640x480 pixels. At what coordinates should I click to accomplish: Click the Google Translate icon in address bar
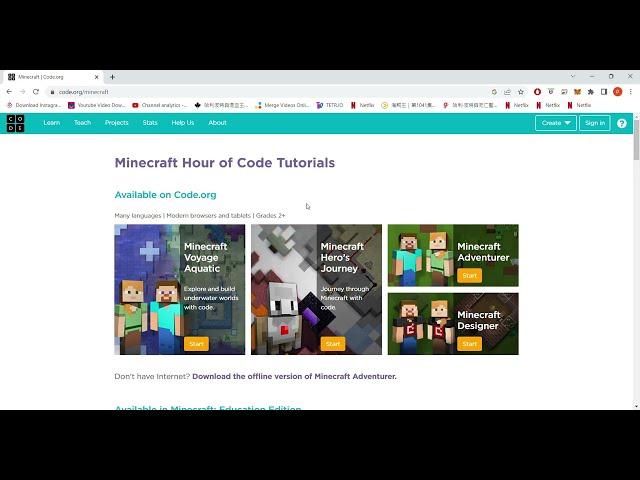[494, 92]
